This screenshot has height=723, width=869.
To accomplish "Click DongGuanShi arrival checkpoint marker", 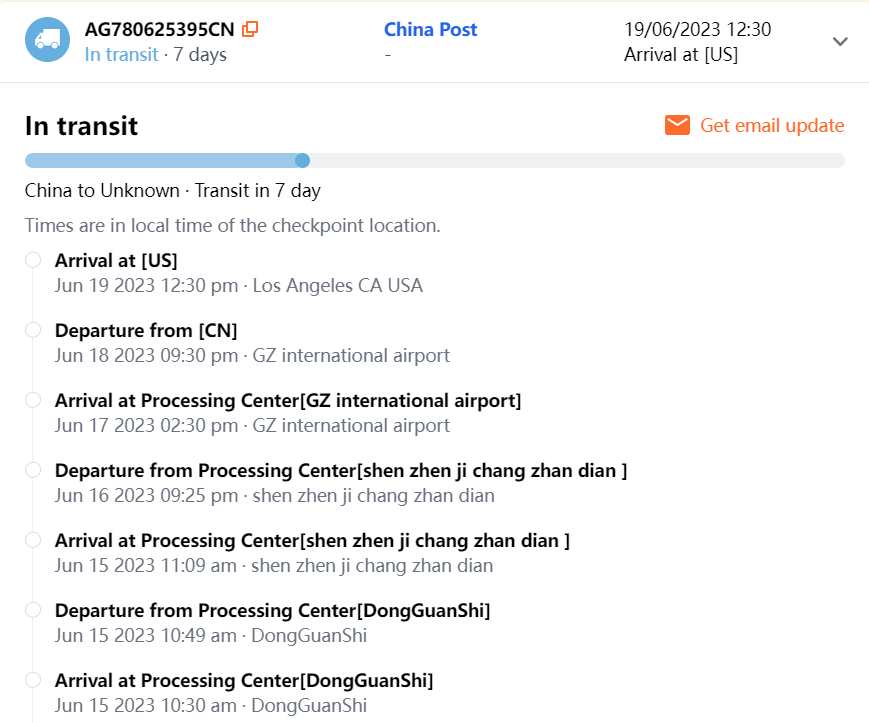I will pyautogui.click(x=33, y=680).
